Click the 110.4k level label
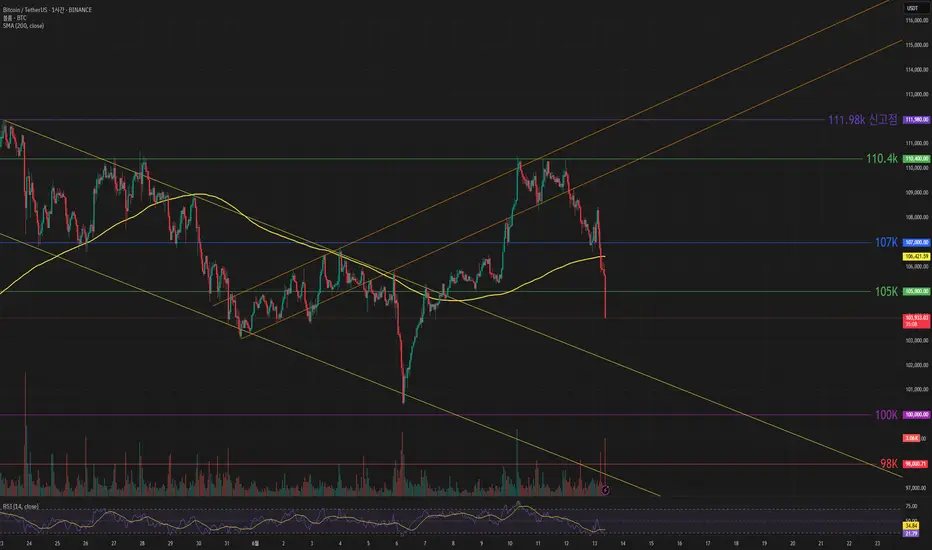Screen dimensions: 932x550 click(881, 158)
